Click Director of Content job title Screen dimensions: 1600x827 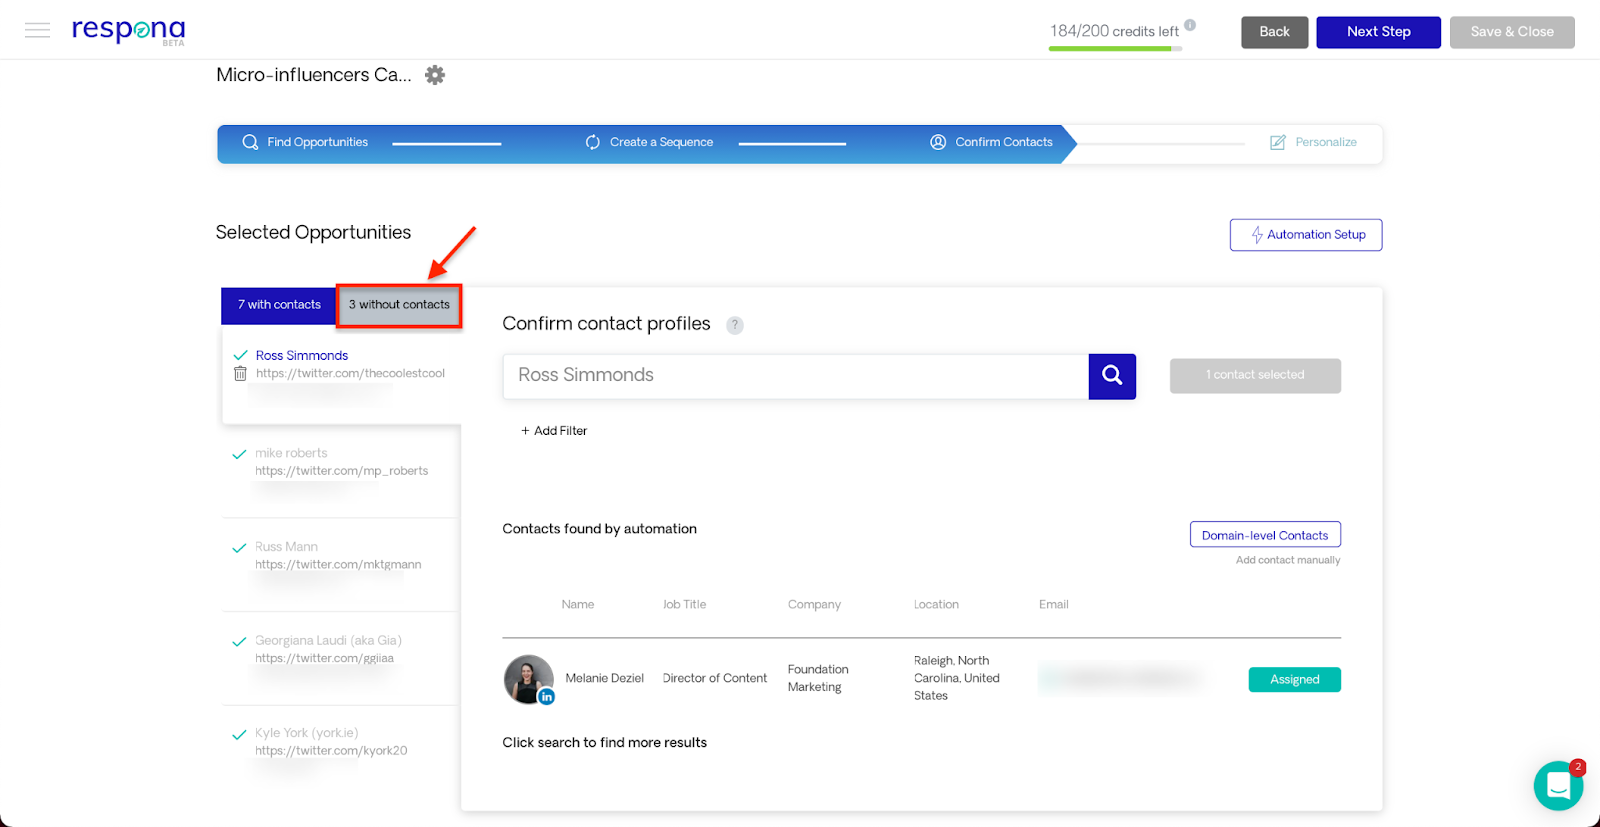pyautogui.click(x=715, y=679)
